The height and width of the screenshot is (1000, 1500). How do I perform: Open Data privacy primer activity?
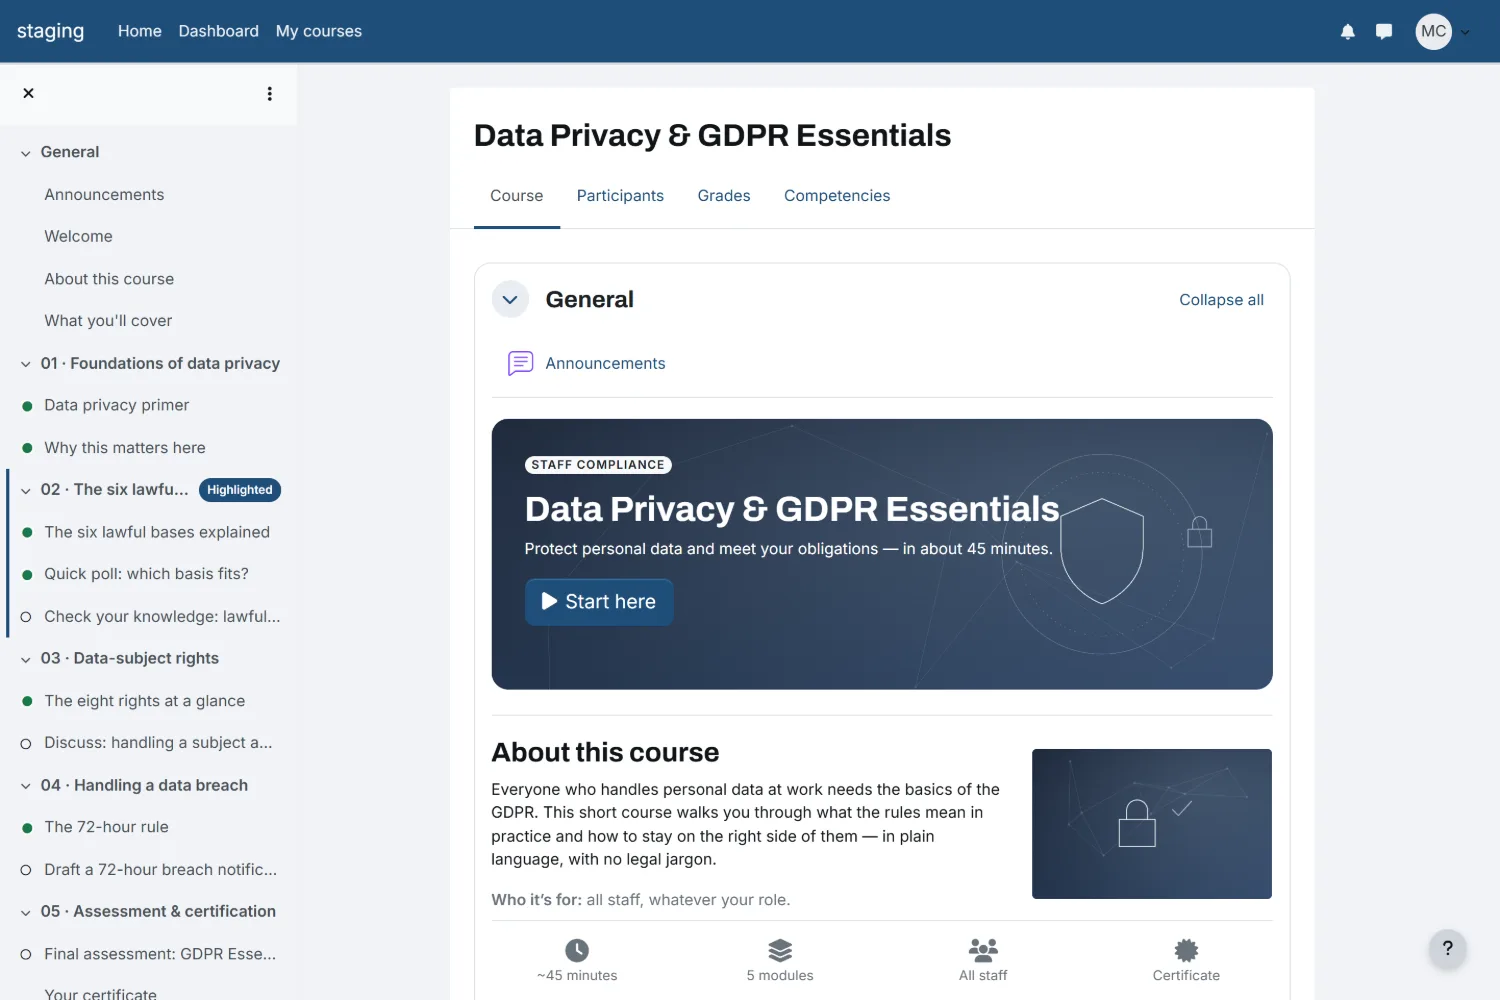click(x=116, y=405)
